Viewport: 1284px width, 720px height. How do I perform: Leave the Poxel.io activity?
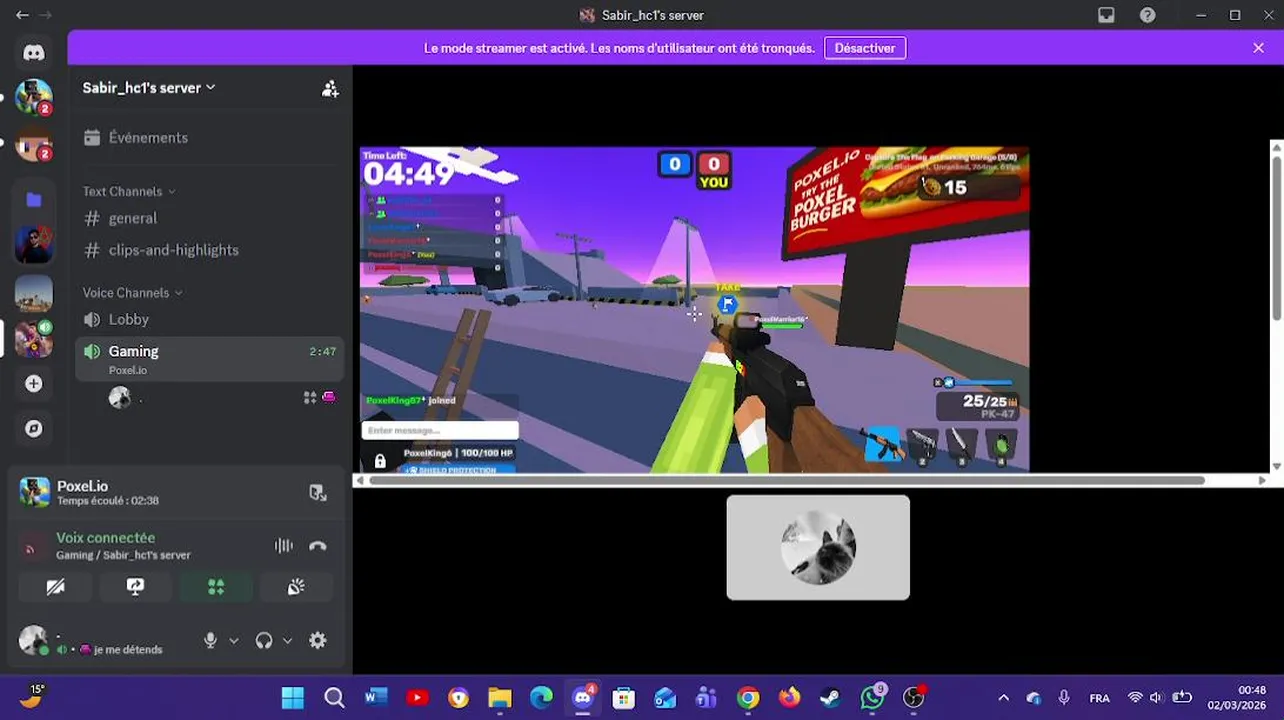pos(317,492)
